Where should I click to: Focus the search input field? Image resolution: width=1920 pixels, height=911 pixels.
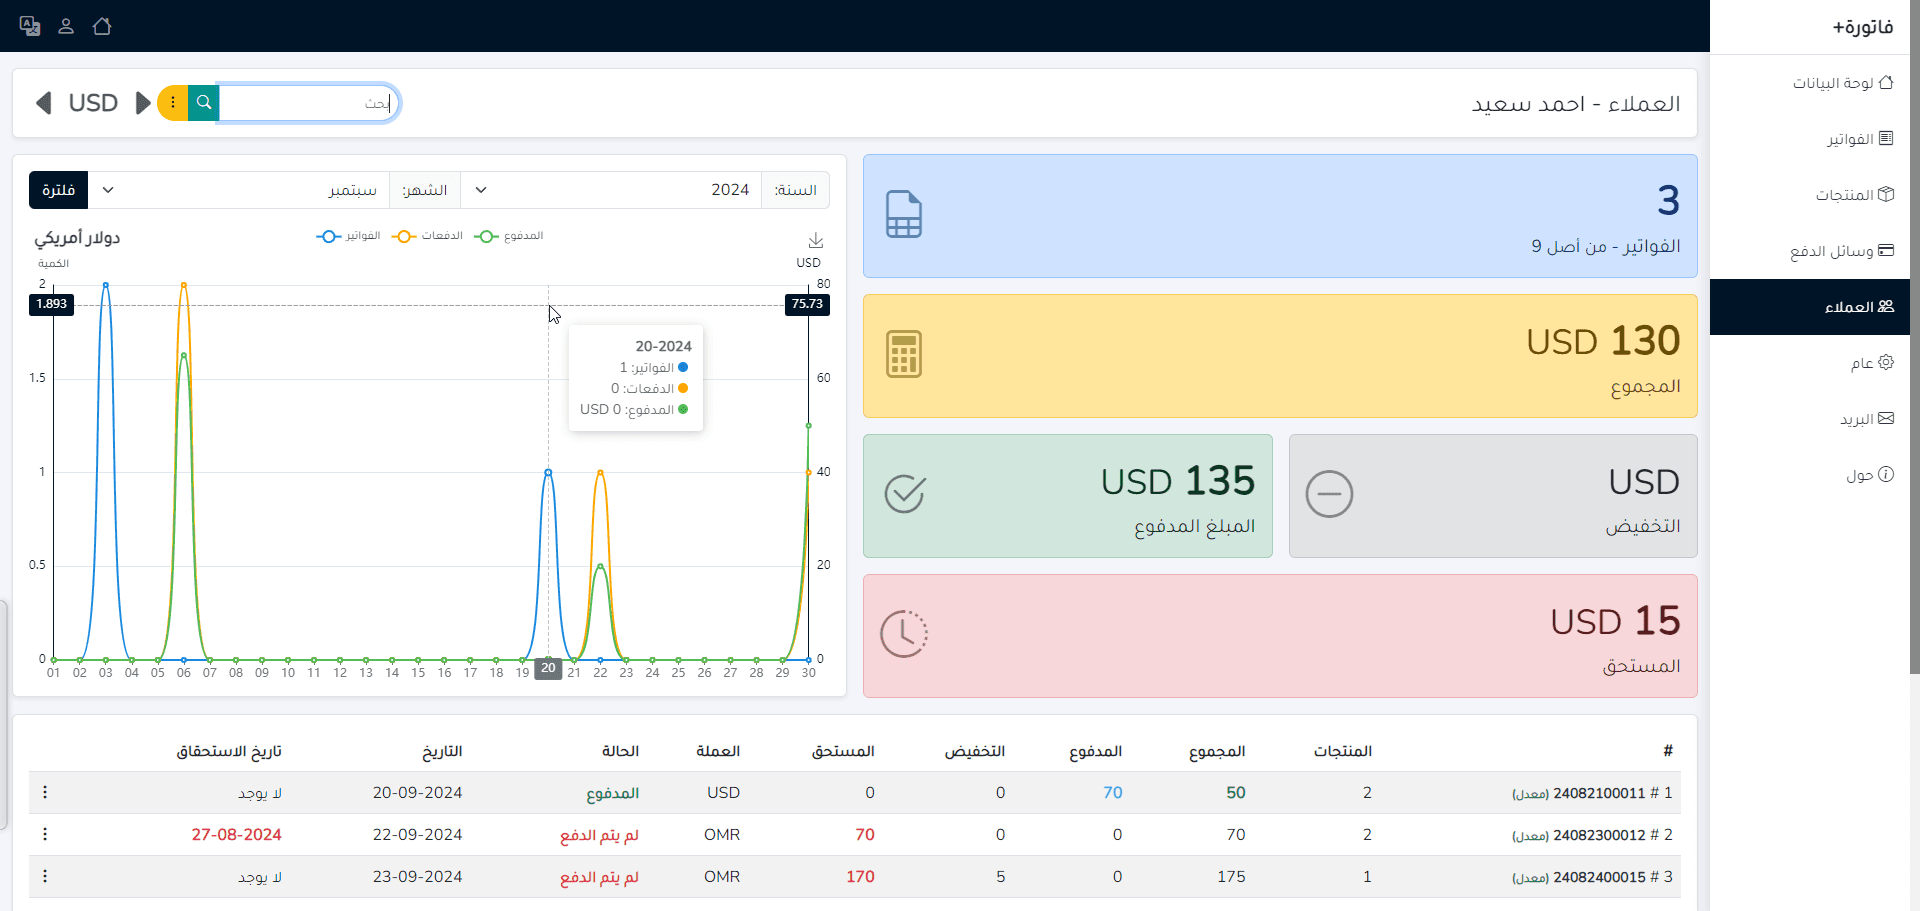[305, 103]
